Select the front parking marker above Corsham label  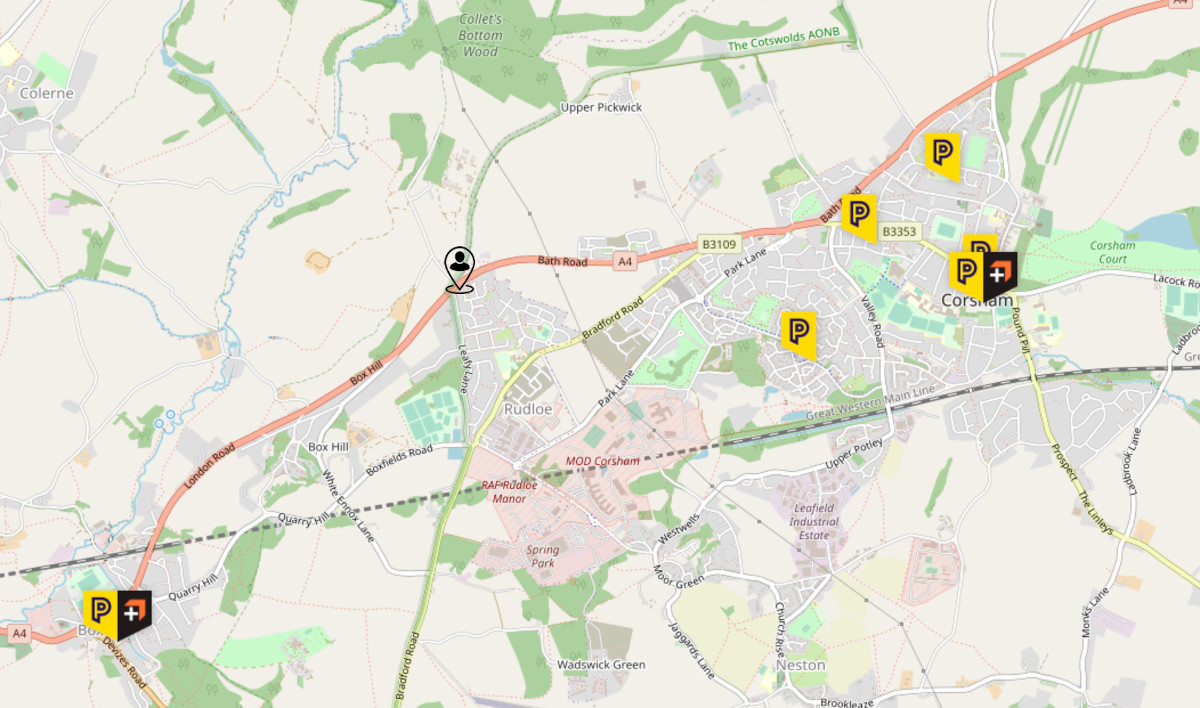[x=965, y=276]
